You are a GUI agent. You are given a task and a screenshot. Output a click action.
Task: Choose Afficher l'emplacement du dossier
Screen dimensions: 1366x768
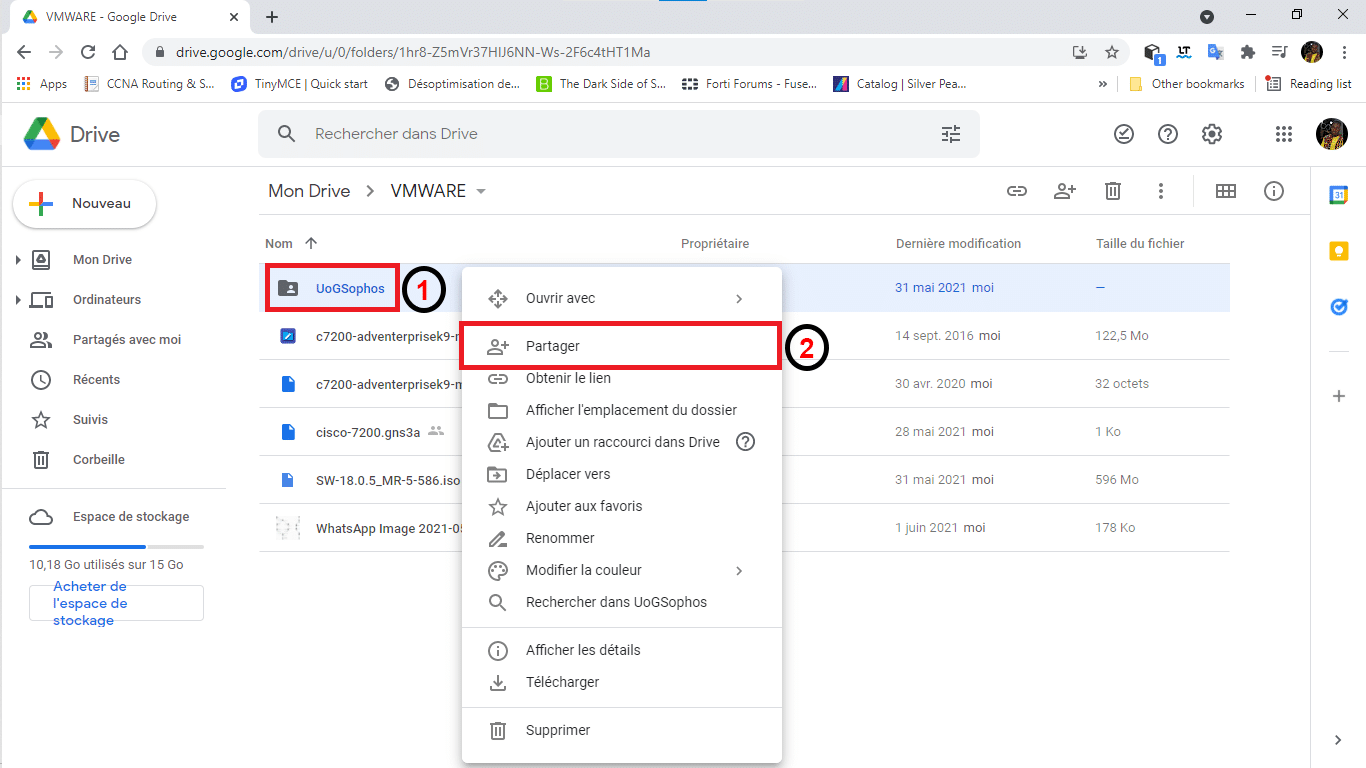(x=621, y=410)
